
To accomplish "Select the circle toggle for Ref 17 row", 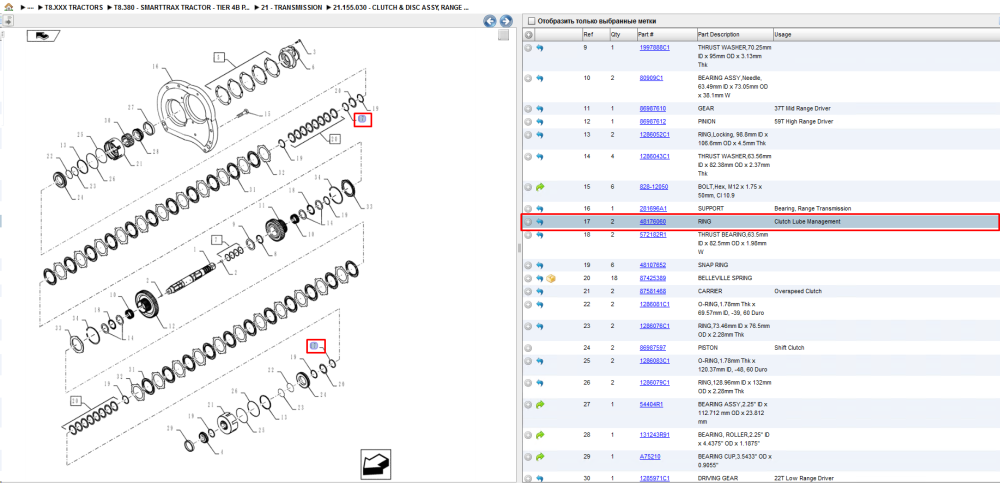I will pos(528,221).
